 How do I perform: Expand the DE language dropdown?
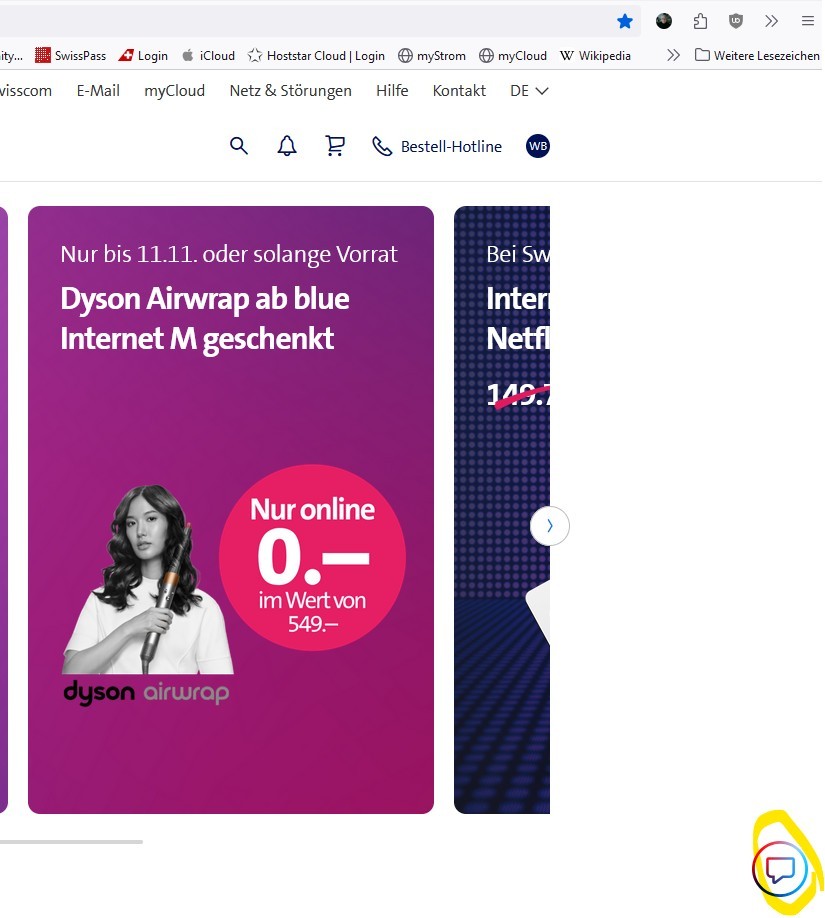(x=529, y=91)
